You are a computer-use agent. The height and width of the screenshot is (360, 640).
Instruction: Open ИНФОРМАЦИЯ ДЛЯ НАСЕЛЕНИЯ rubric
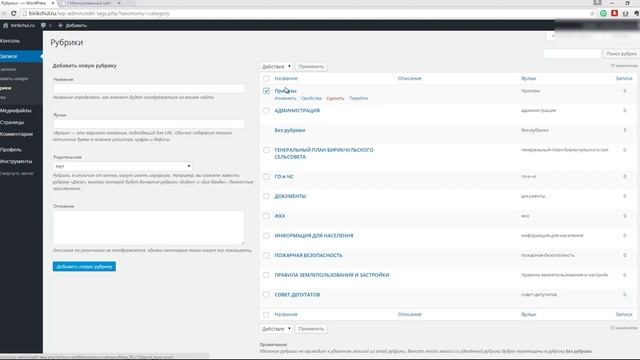[314, 236]
